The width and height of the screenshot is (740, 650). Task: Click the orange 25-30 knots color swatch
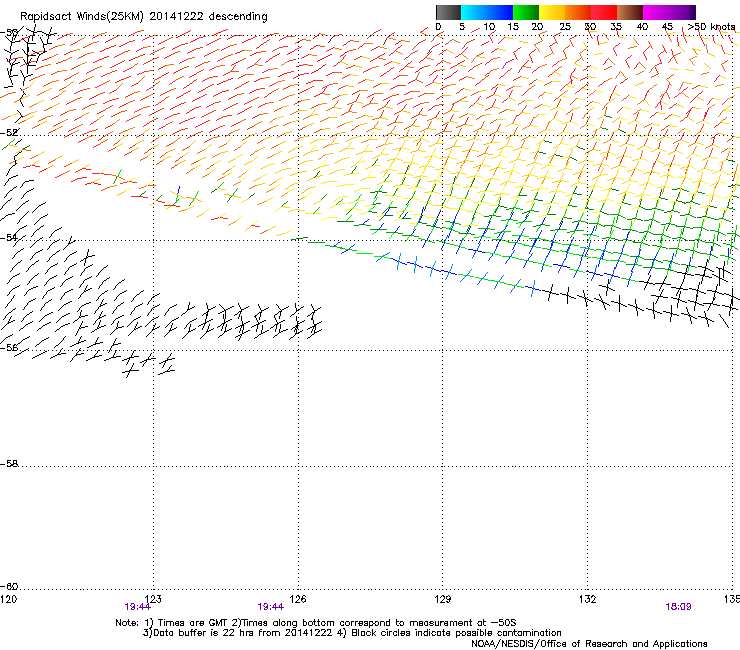point(578,12)
